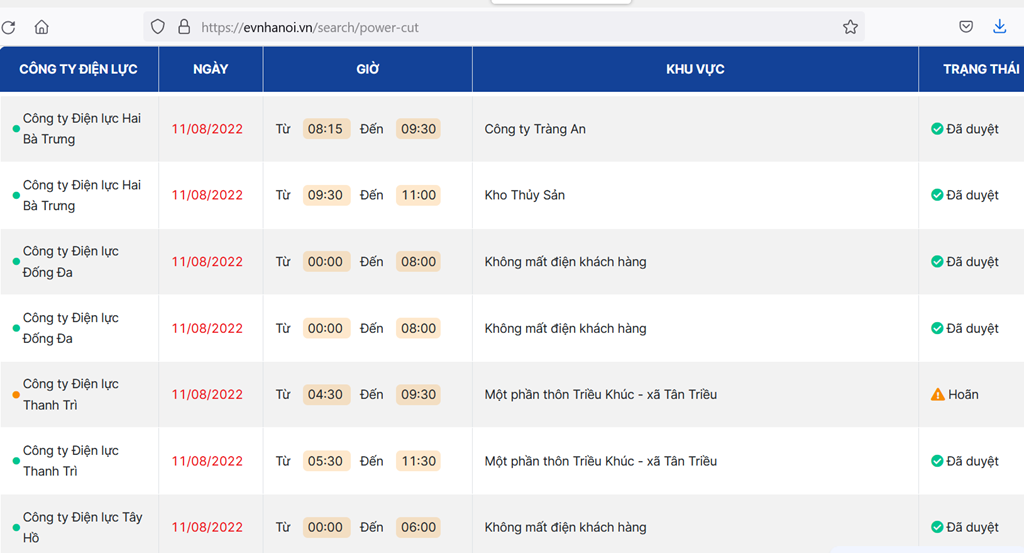Click the orange warning icon beside Hoãn
1024x553 pixels.
tap(938, 394)
